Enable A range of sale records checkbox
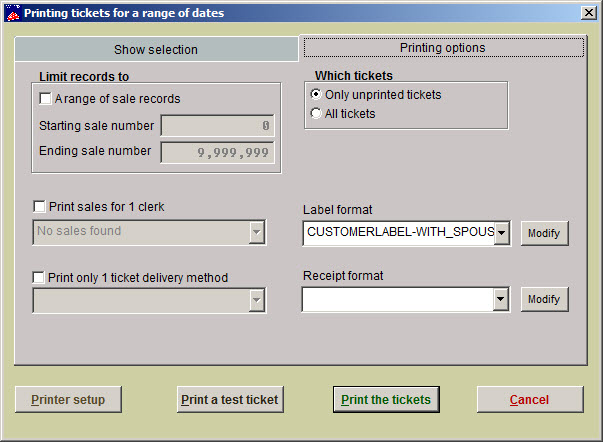The width and height of the screenshot is (603, 442). tap(45, 98)
